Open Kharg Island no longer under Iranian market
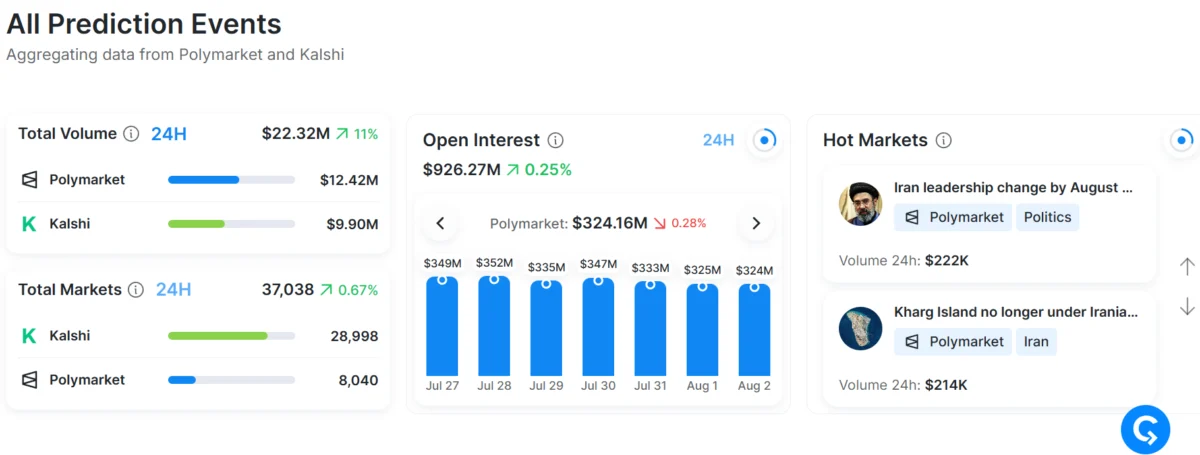 click(1016, 311)
